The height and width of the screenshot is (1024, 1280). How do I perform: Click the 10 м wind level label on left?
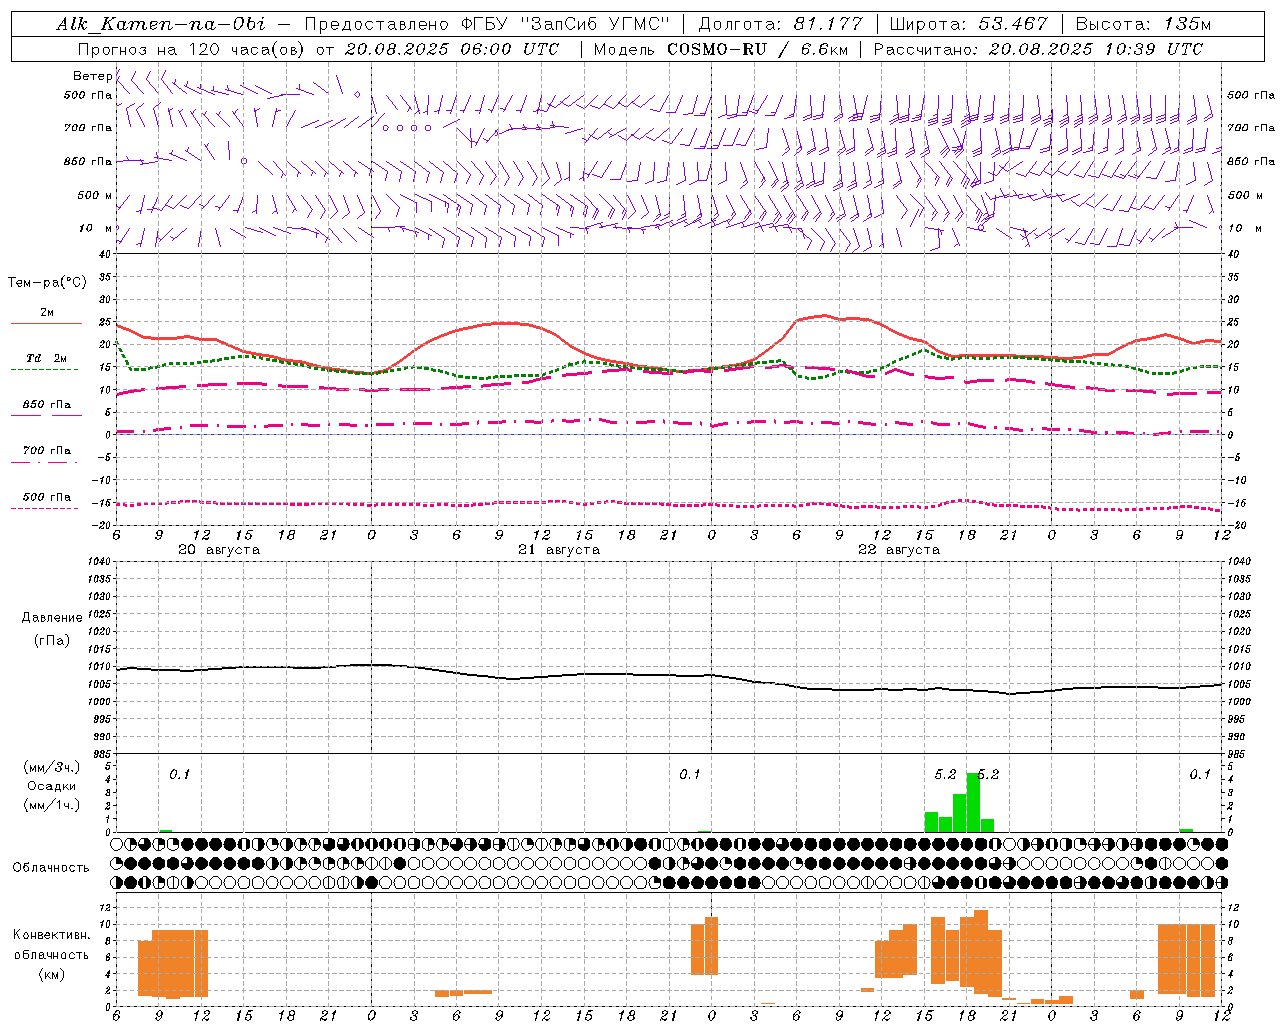pos(96,229)
